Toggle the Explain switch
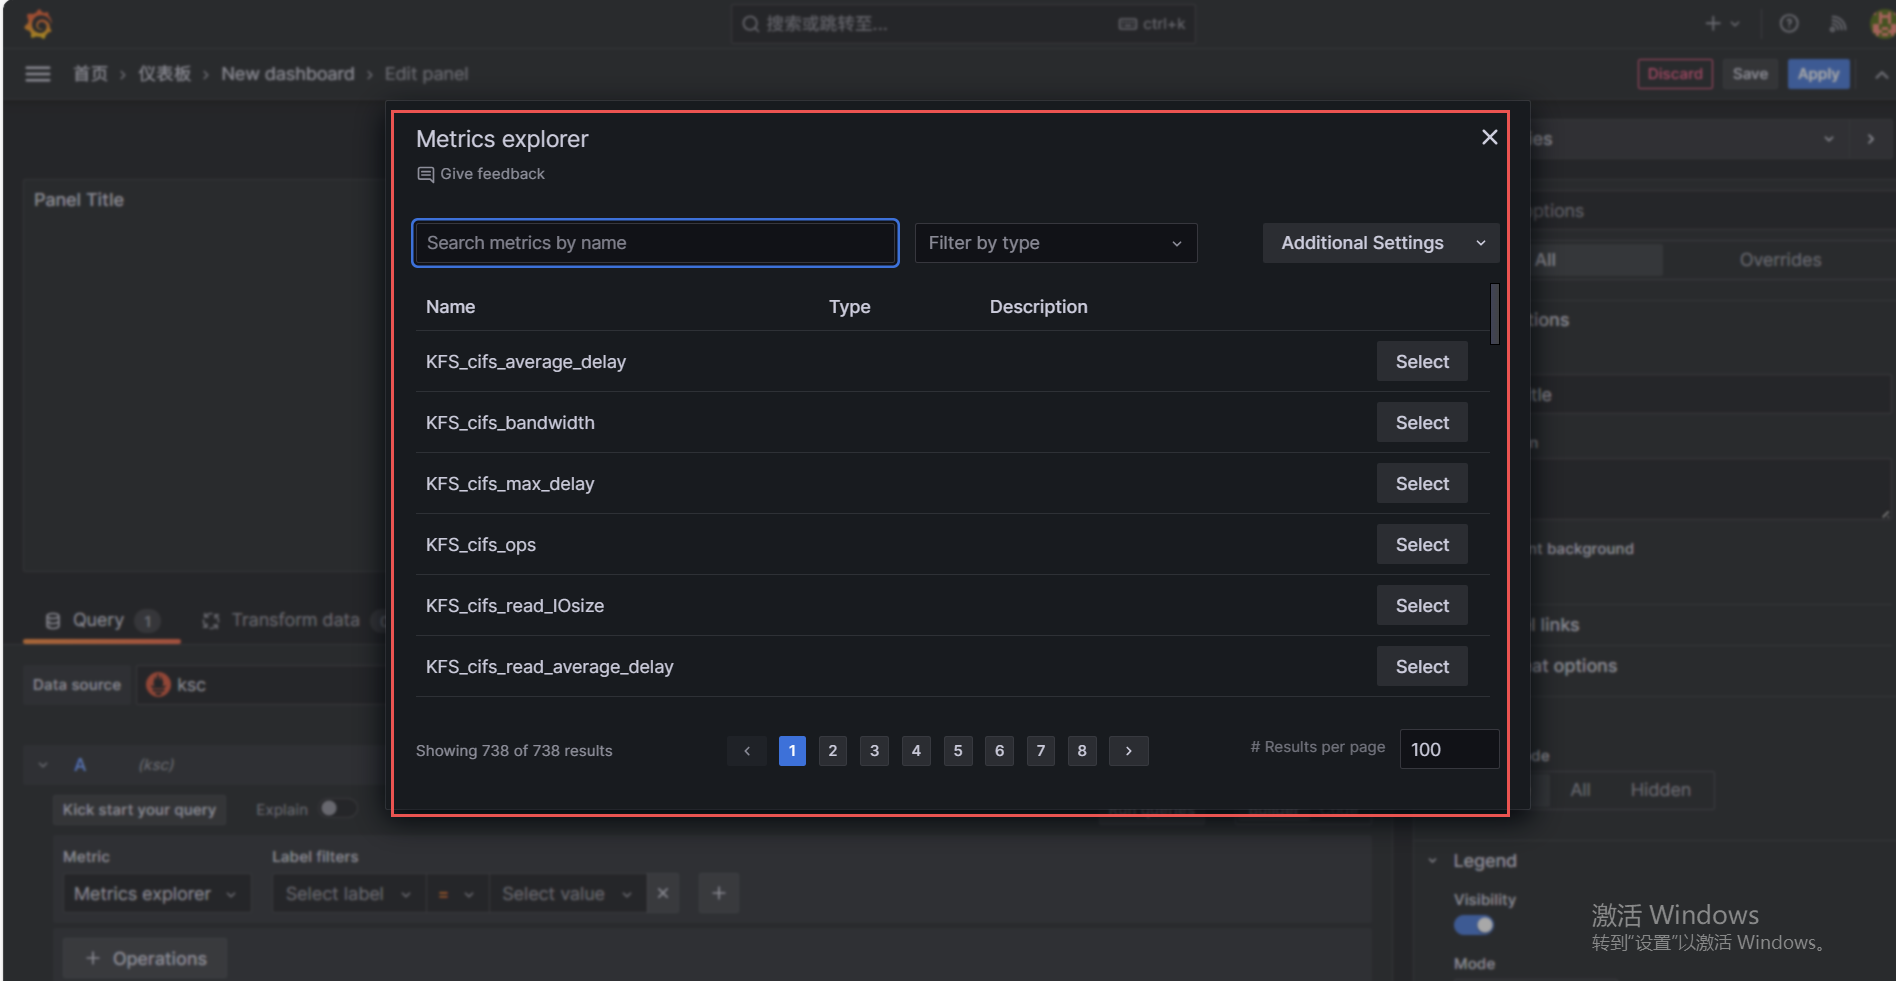Viewport: 1896px width, 981px height. coord(336,809)
